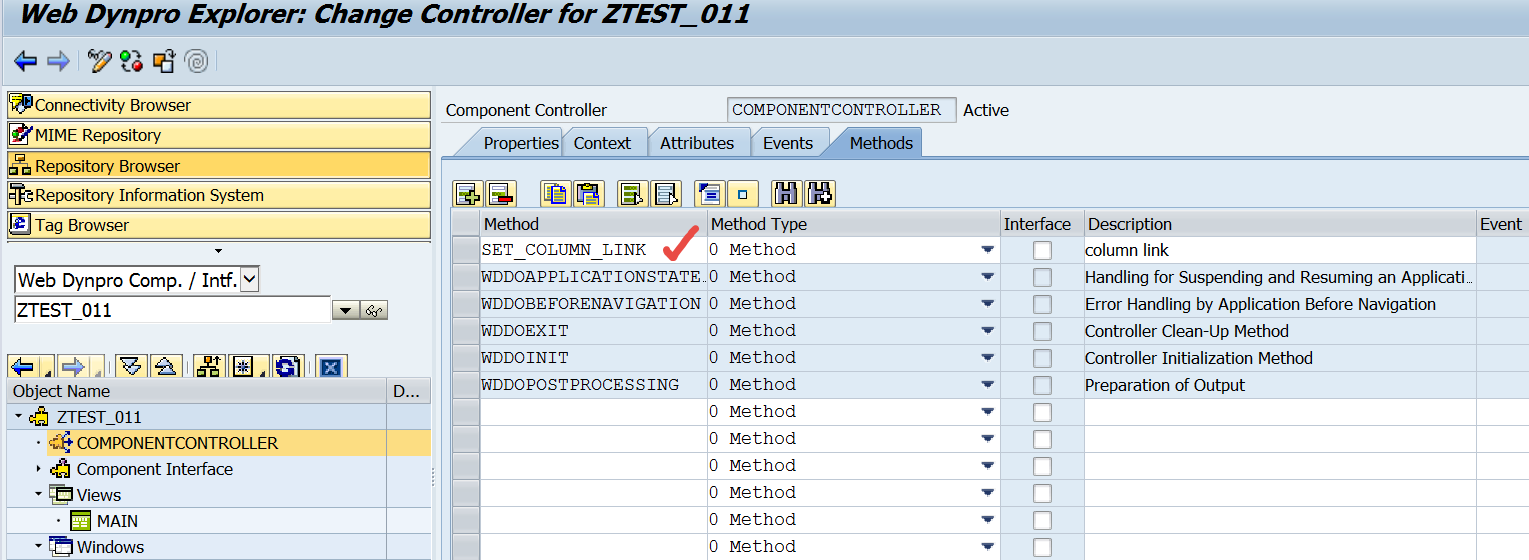Switch to the Context tab
Image resolution: width=1529 pixels, height=560 pixels.
click(x=602, y=143)
